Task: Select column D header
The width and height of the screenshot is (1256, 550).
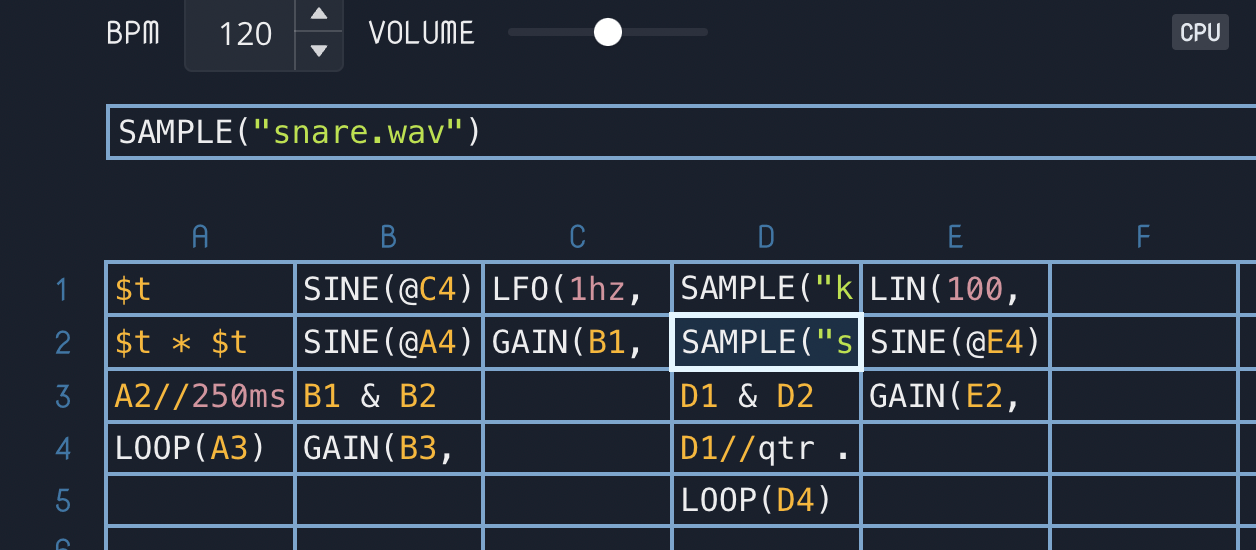Action: pos(766,237)
